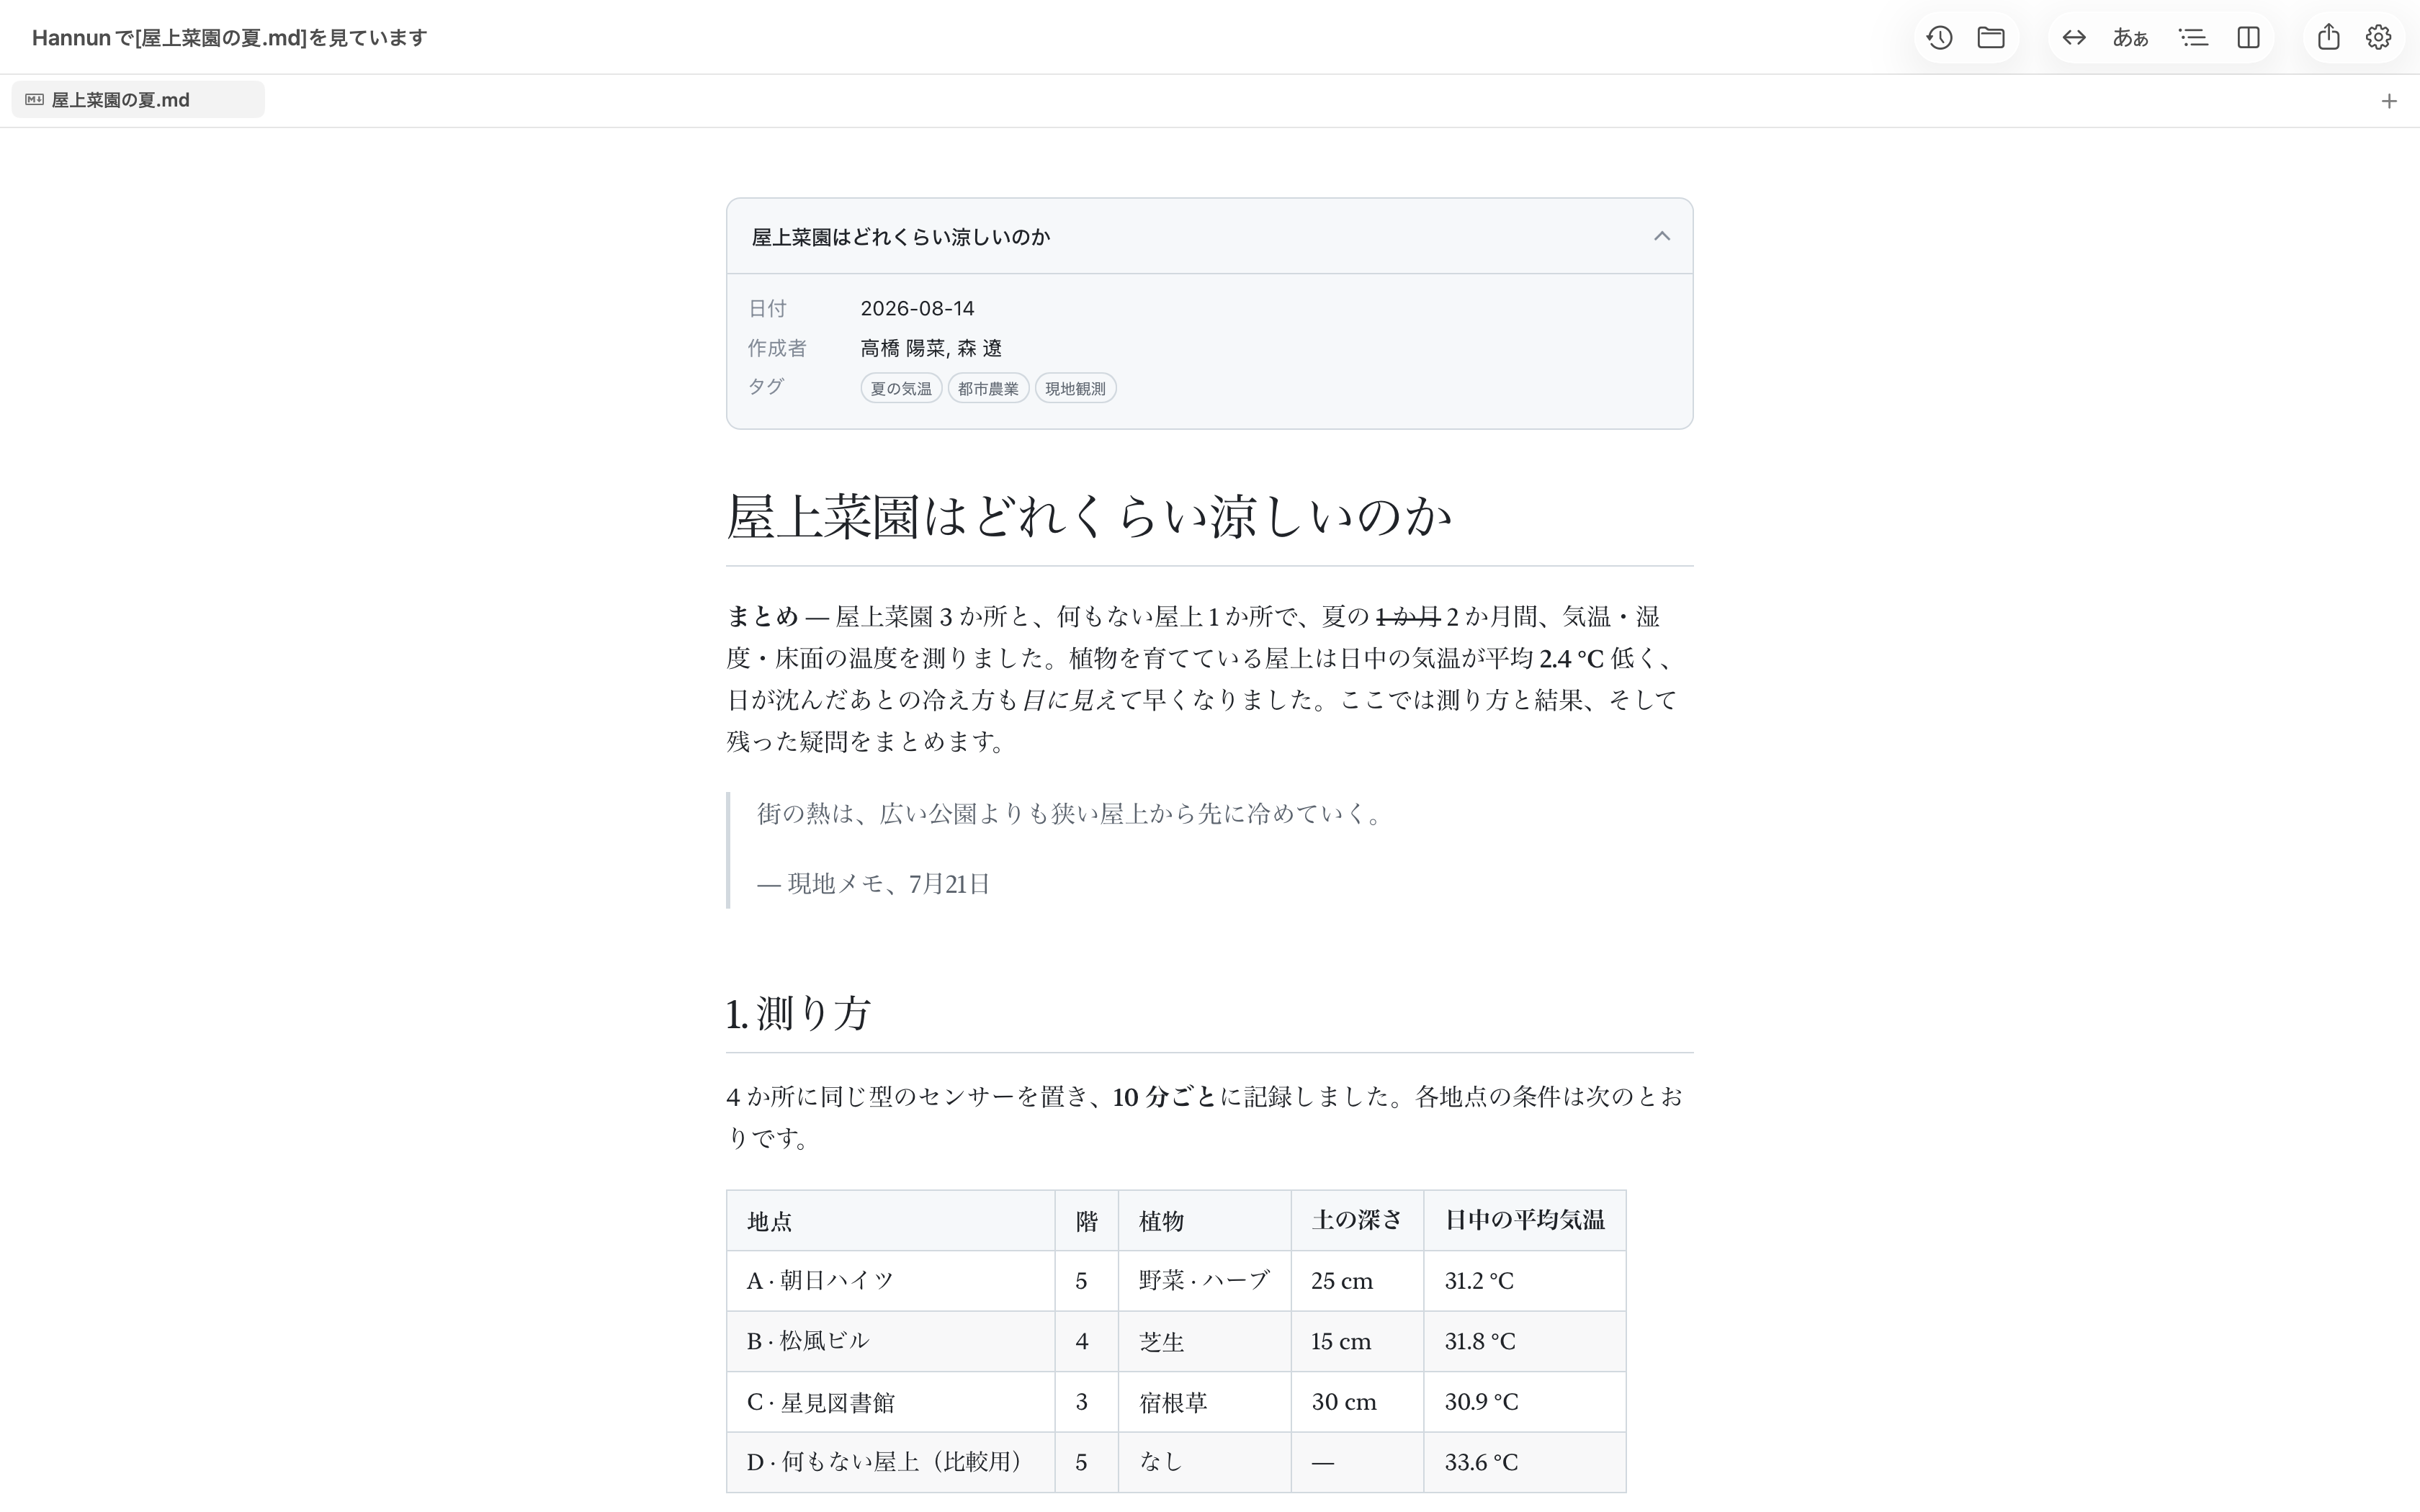Open settings gear icon

pos(2378,38)
